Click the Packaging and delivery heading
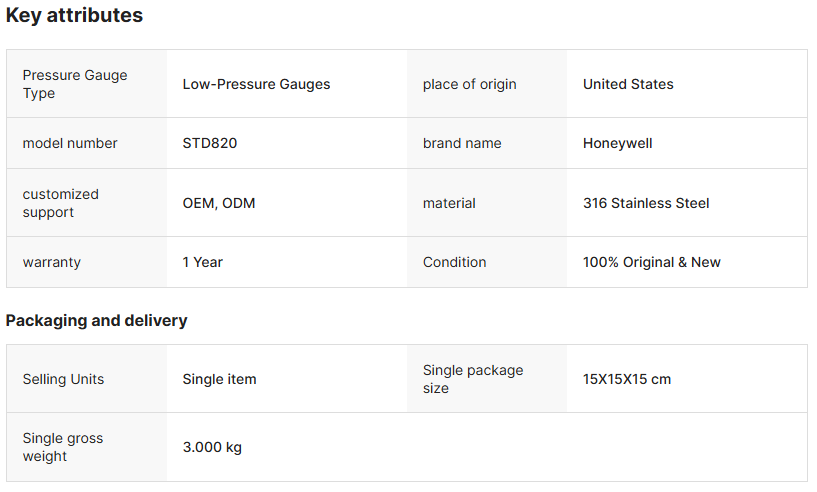 [96, 321]
